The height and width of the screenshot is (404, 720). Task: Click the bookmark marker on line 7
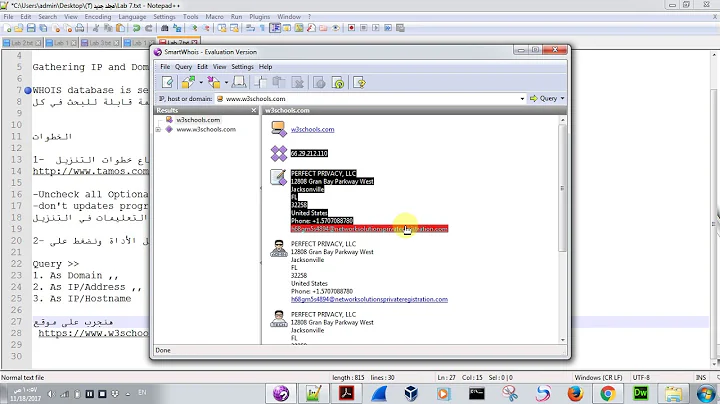(28, 90)
